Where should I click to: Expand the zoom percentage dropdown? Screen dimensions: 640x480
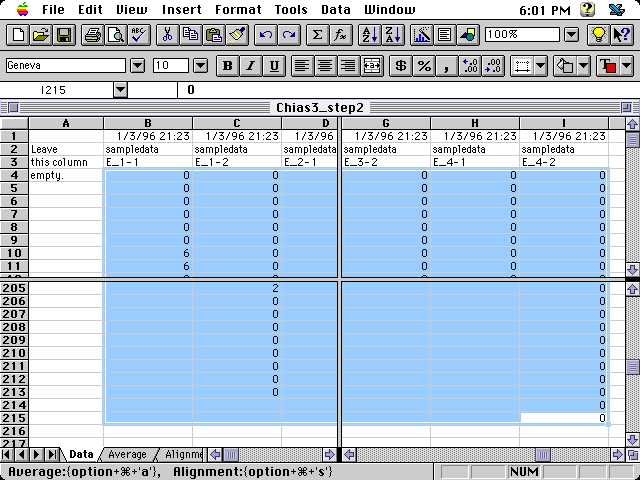572,35
